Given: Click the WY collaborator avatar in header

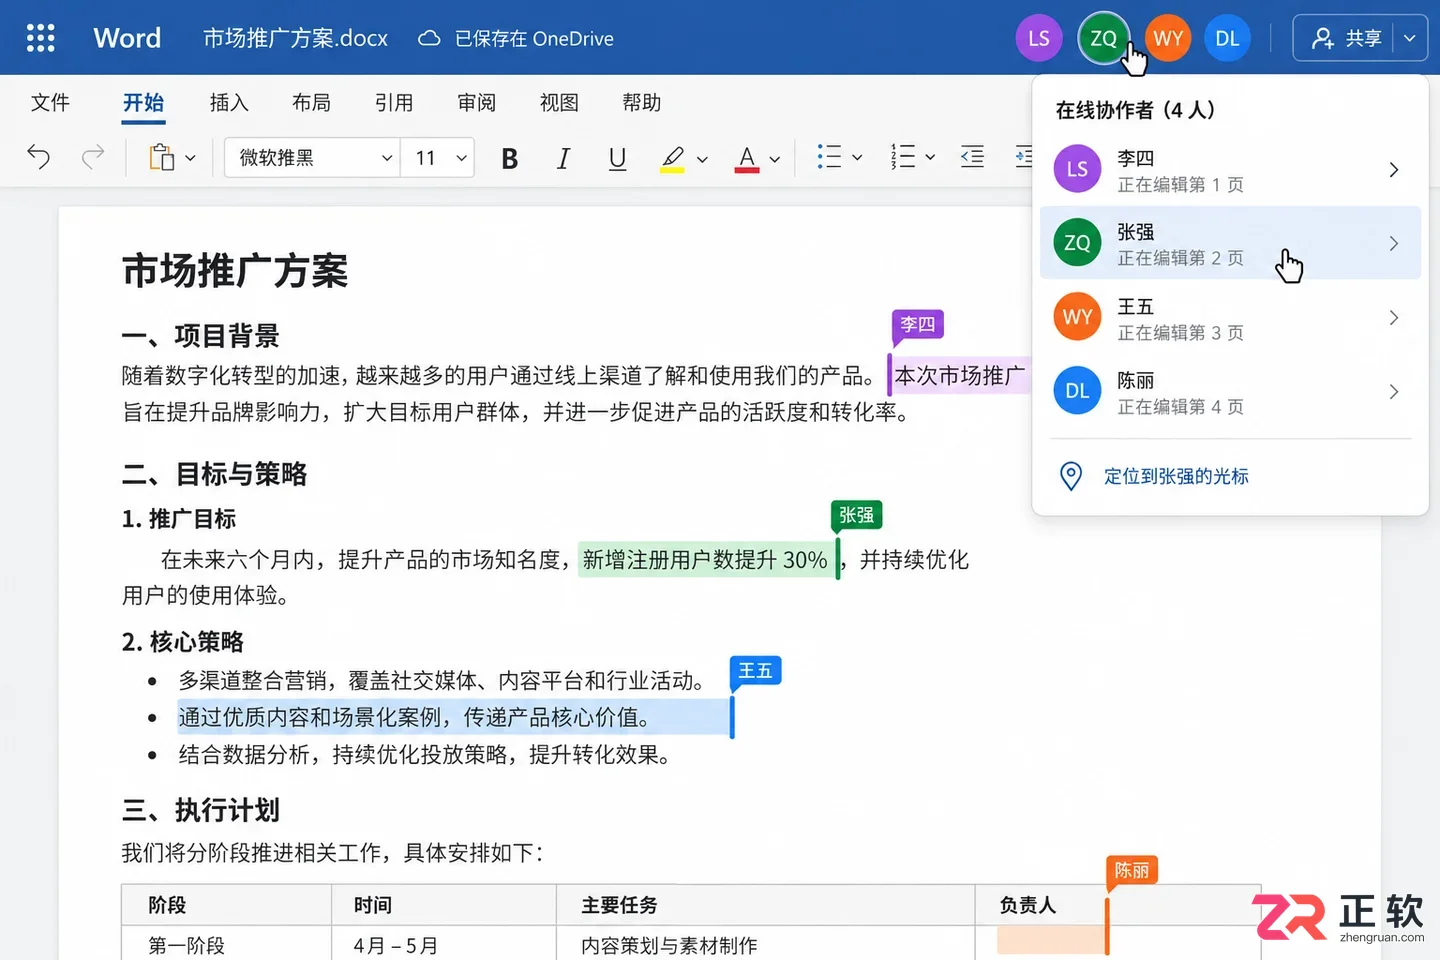Looking at the screenshot, I should [x=1168, y=39].
